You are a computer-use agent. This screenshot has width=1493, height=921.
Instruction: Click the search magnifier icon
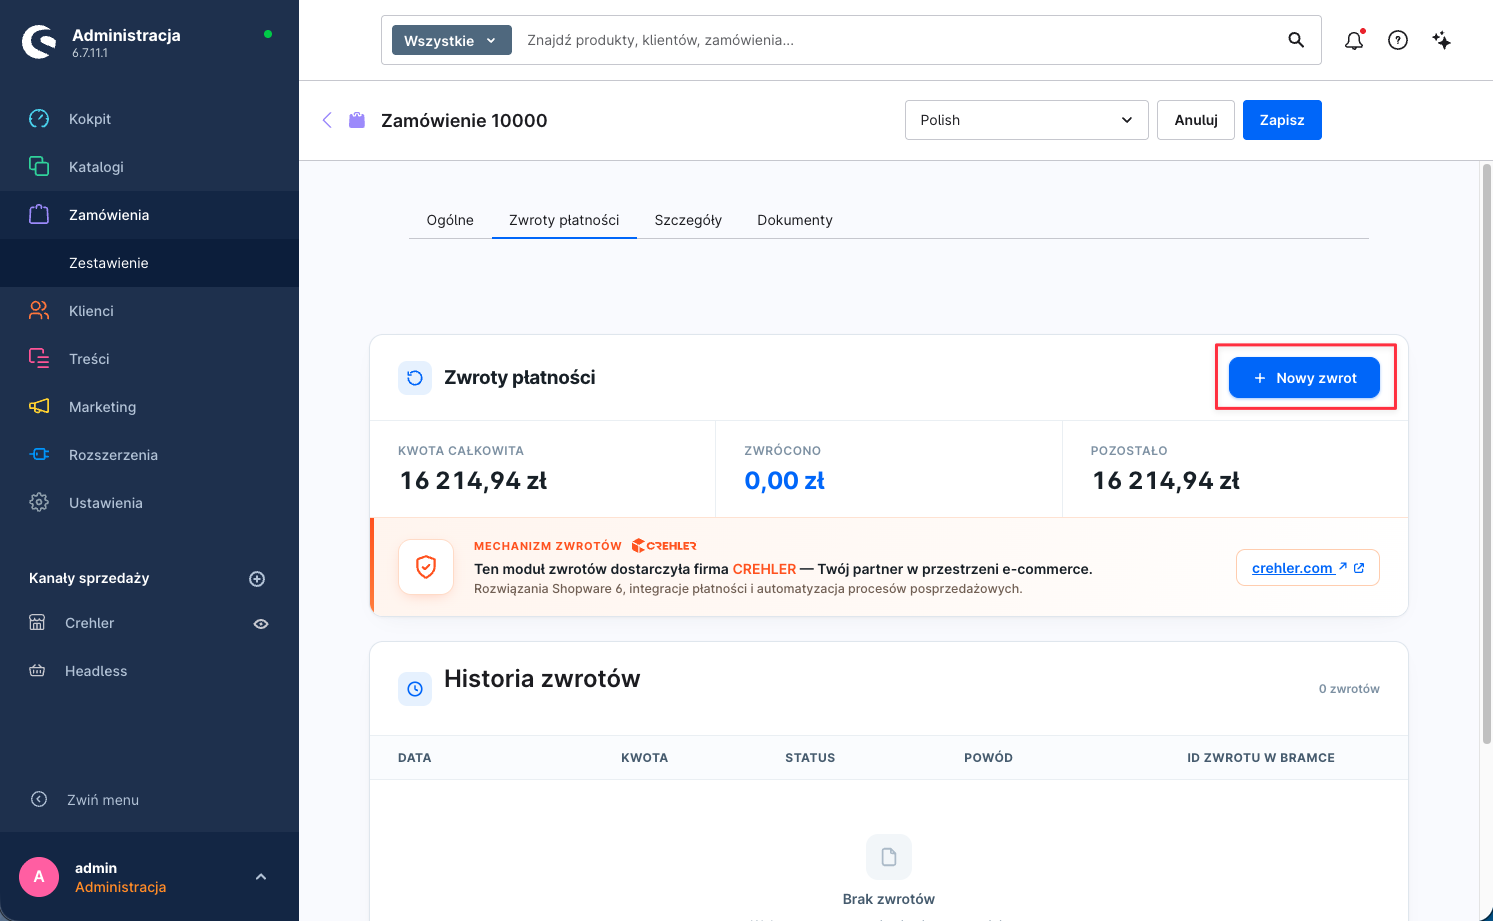1296,40
